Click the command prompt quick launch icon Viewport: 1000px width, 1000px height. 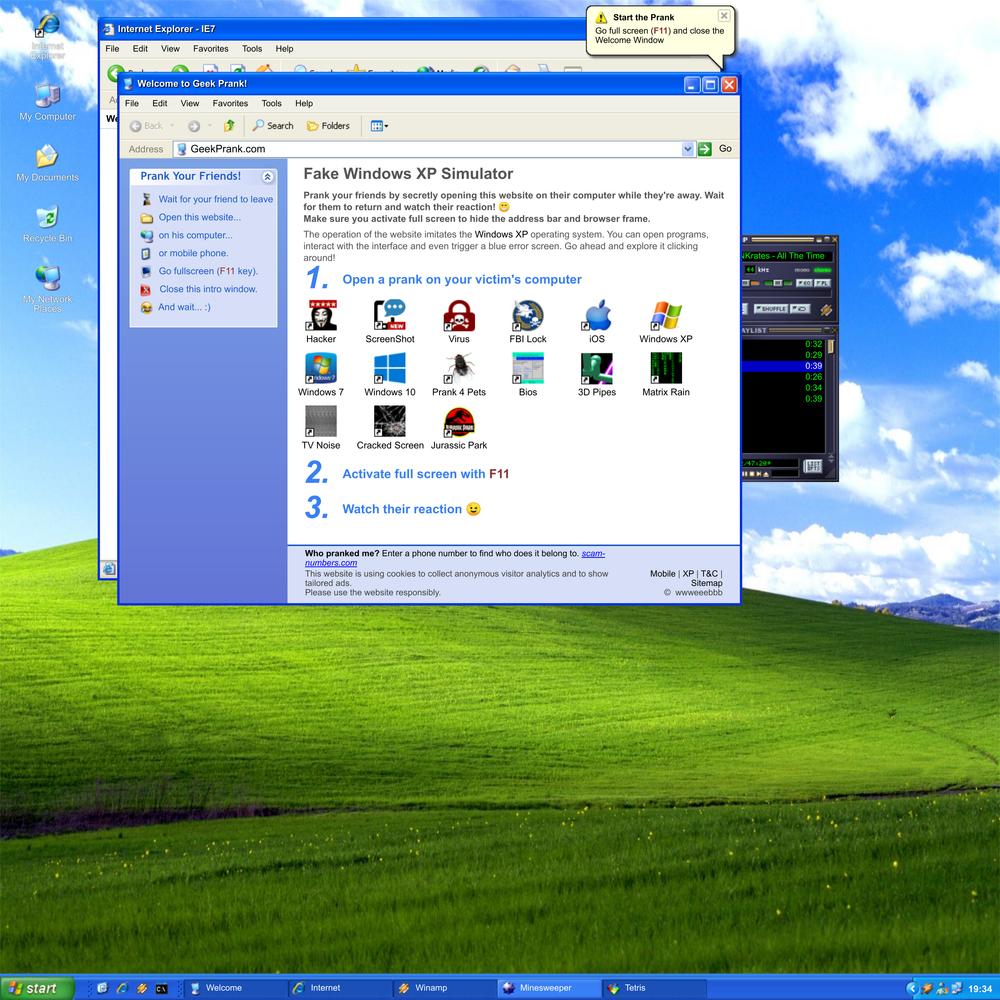[162, 989]
